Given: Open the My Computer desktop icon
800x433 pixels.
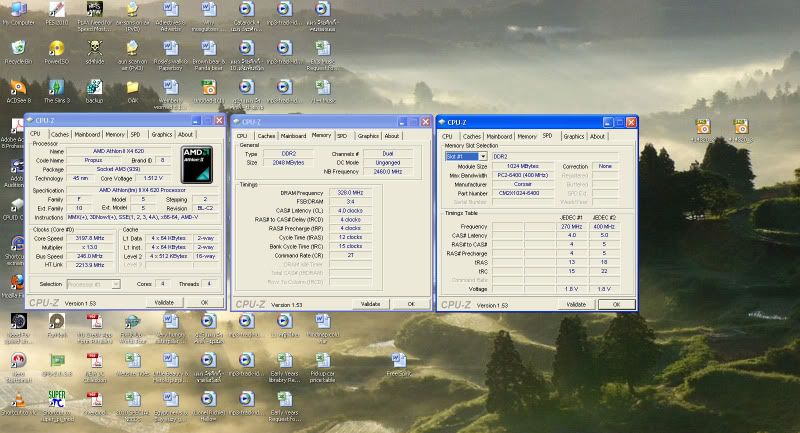Looking at the screenshot, I should pyautogui.click(x=18, y=9).
